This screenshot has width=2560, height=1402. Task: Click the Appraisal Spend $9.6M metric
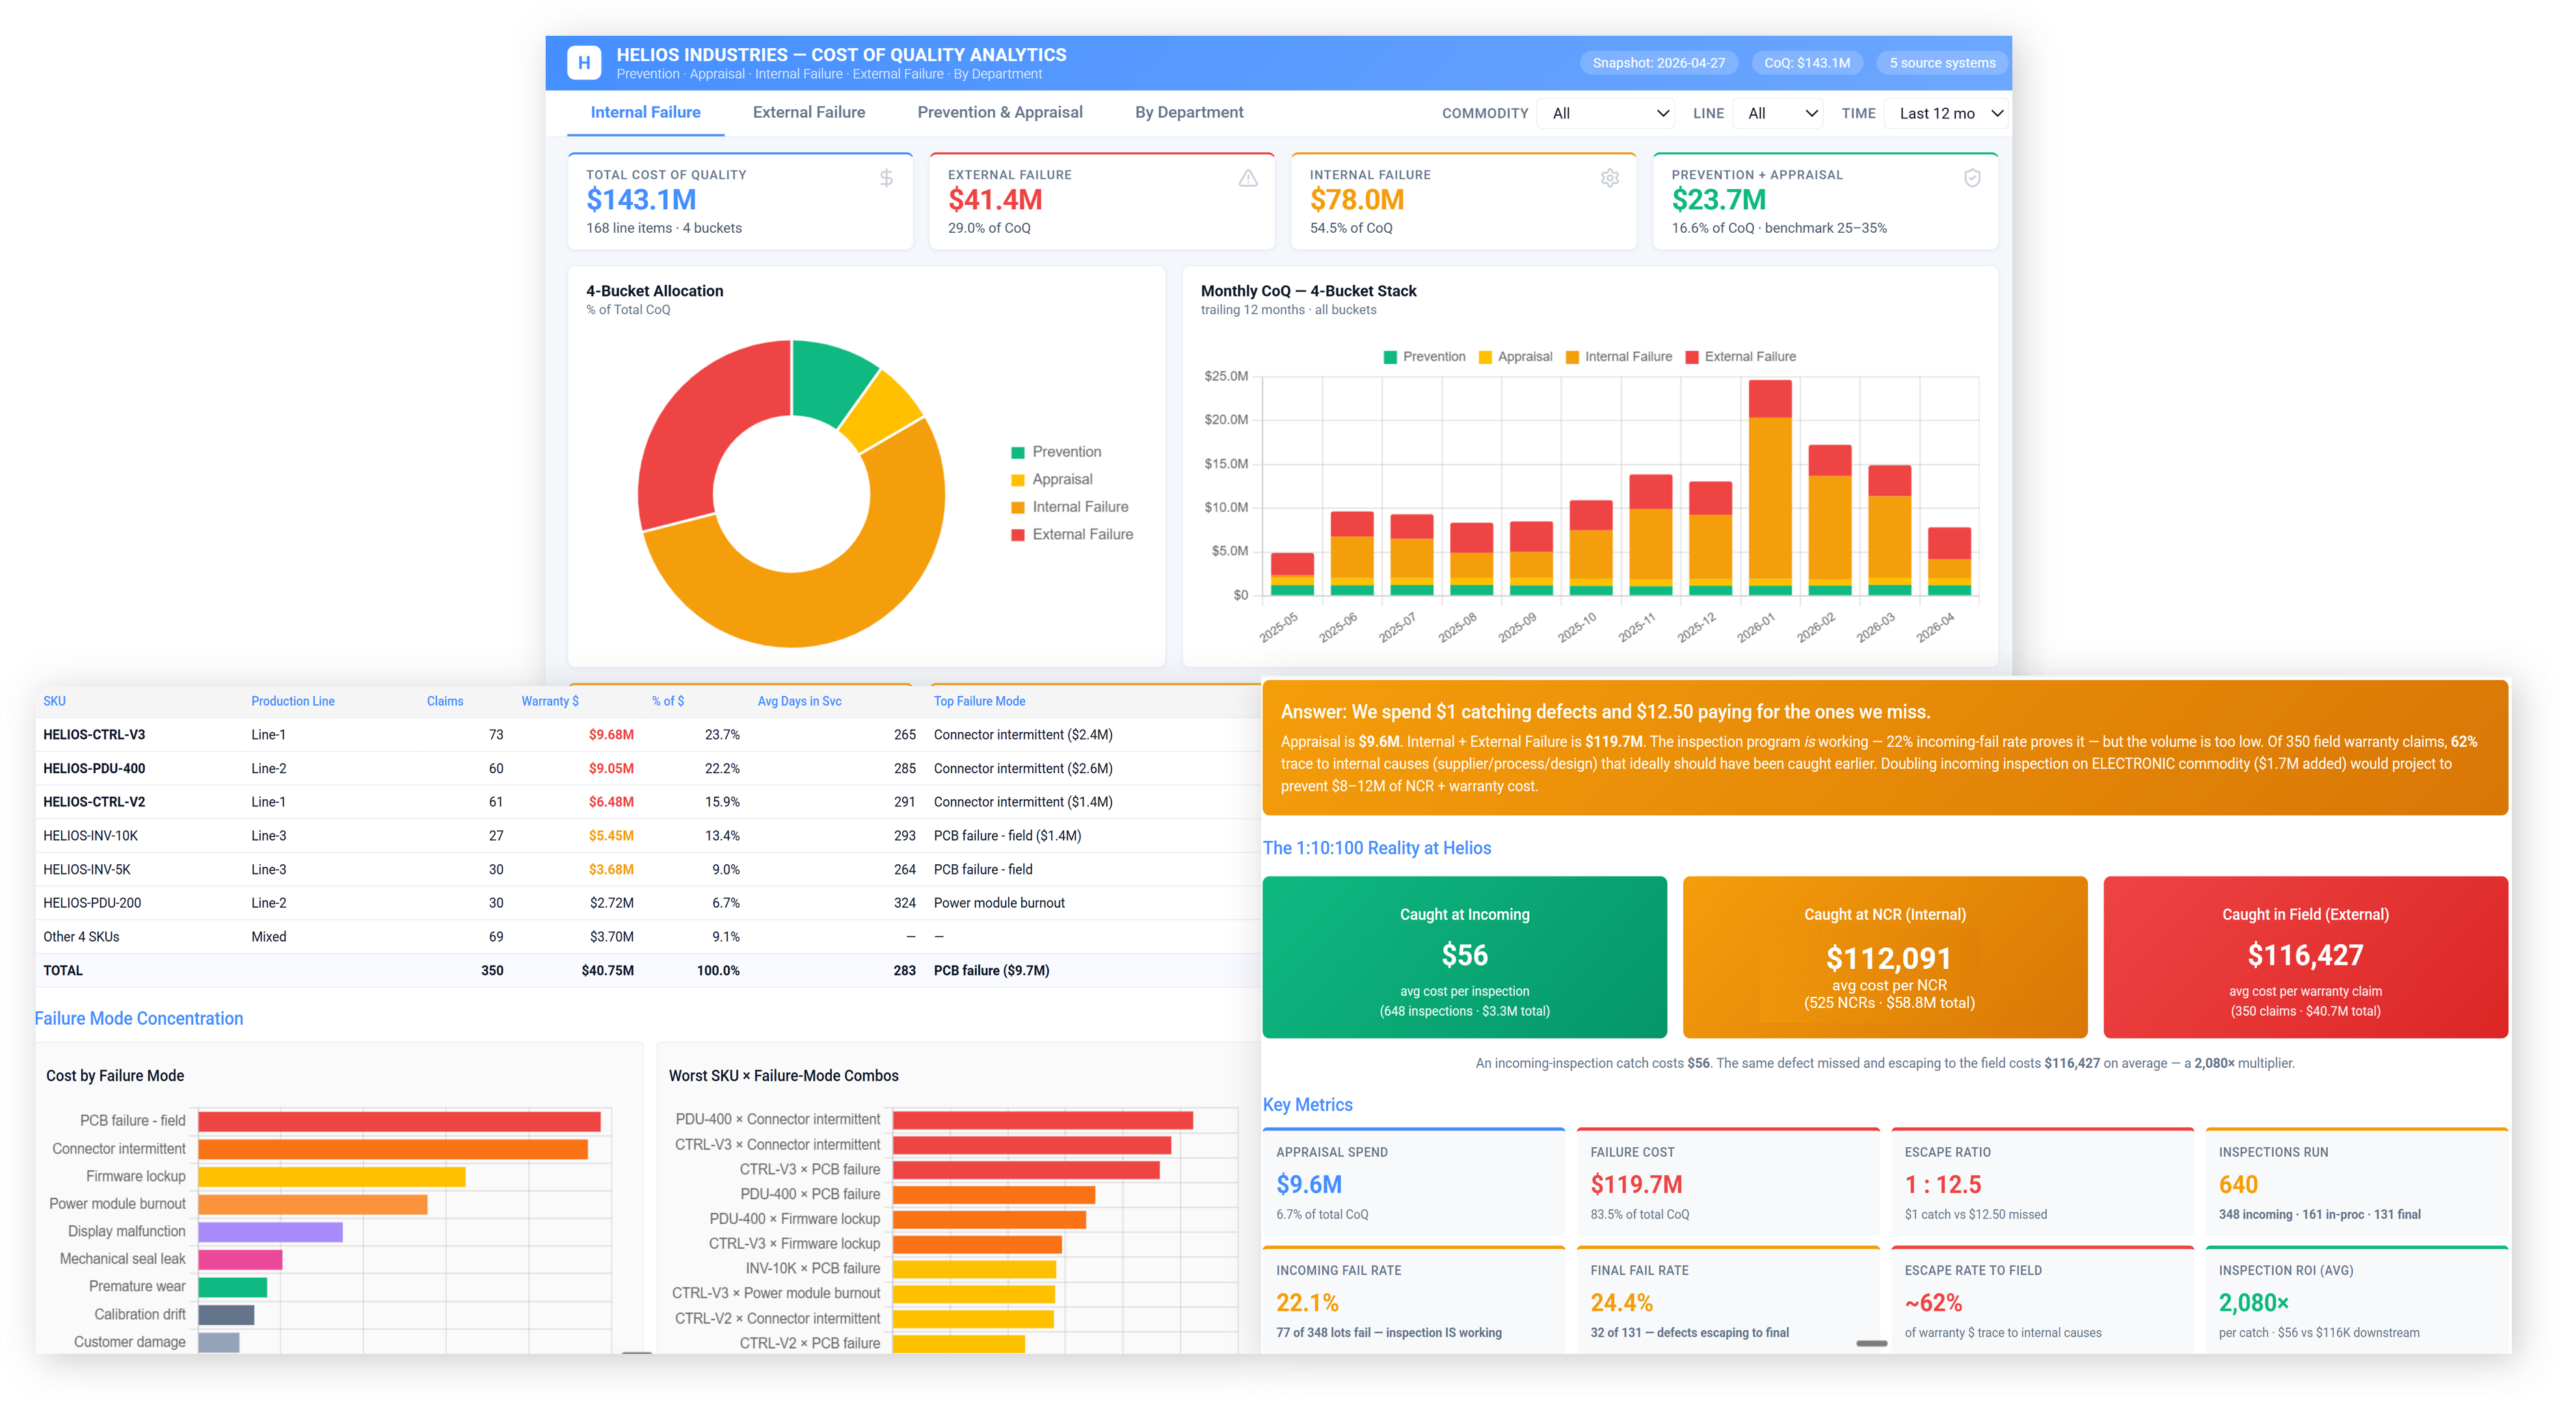click(x=1414, y=1181)
